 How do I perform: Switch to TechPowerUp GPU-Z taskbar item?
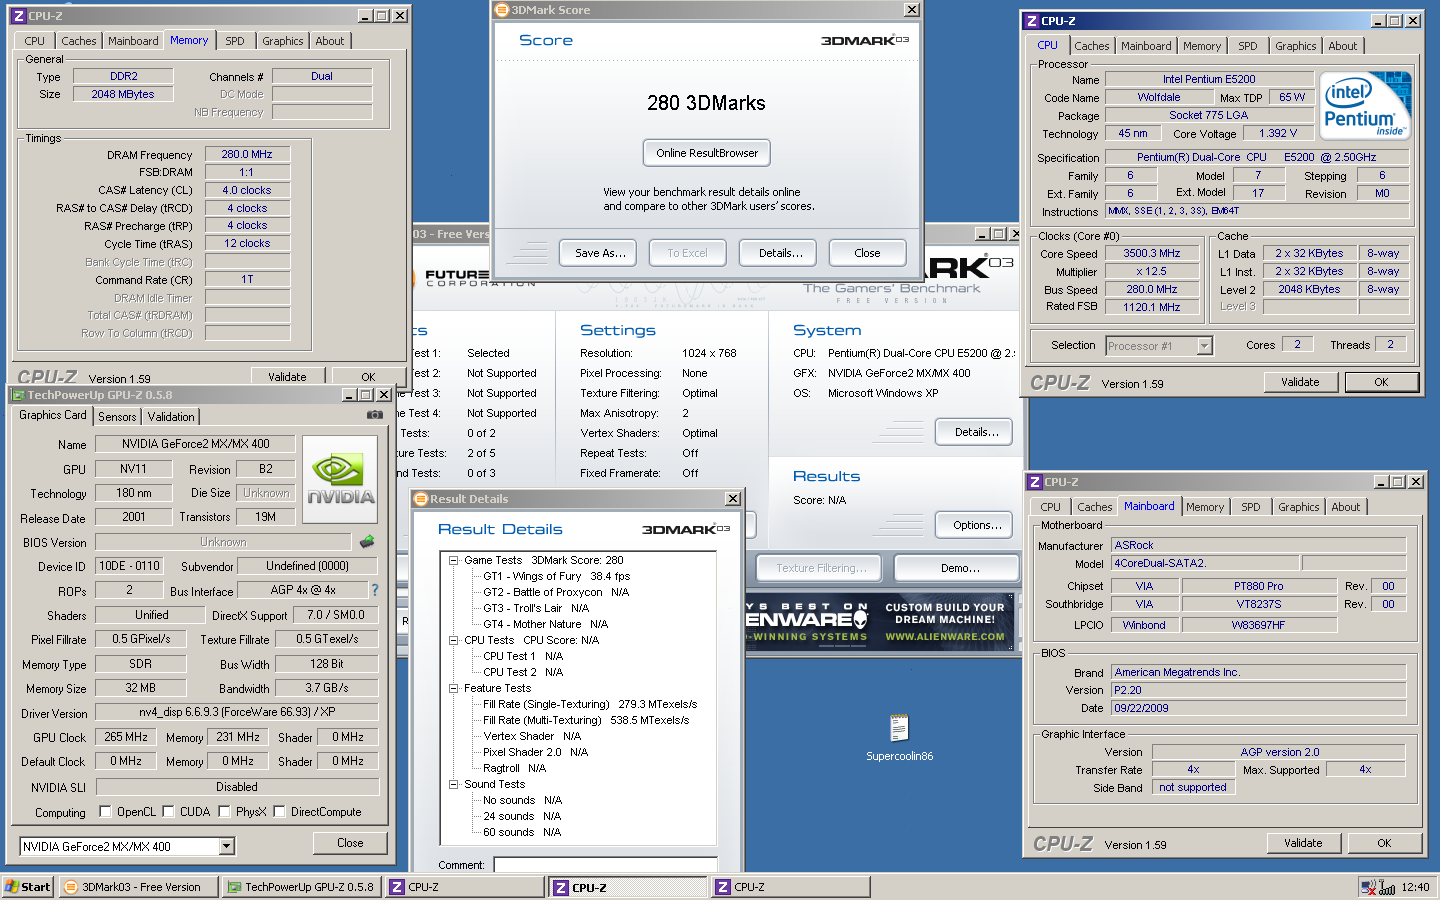tap(301, 887)
